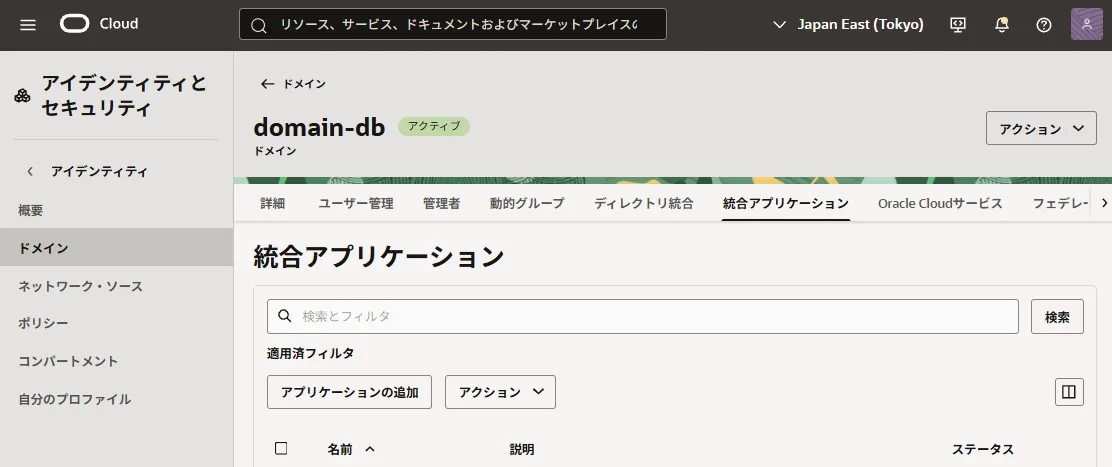
Task: Click the magnifier icon in filter box
Action: pos(284,316)
